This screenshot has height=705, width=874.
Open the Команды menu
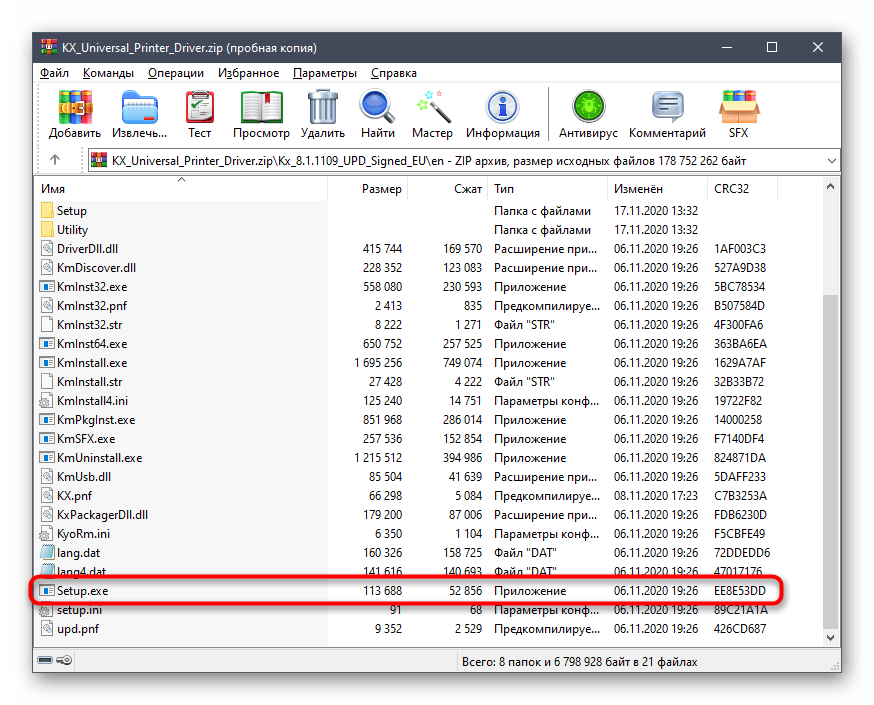(x=108, y=73)
